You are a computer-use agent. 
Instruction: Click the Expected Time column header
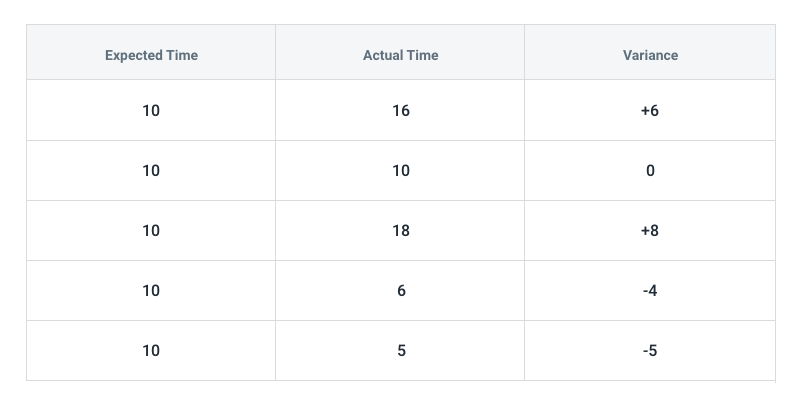151,52
